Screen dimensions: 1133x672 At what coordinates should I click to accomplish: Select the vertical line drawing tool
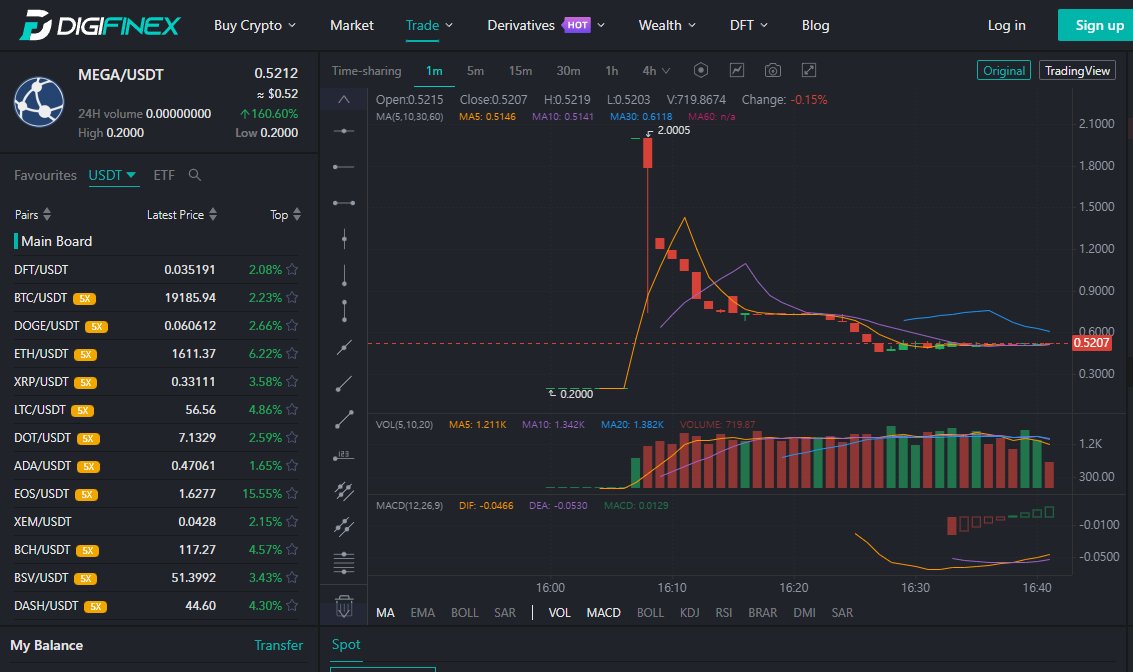pyautogui.click(x=344, y=238)
